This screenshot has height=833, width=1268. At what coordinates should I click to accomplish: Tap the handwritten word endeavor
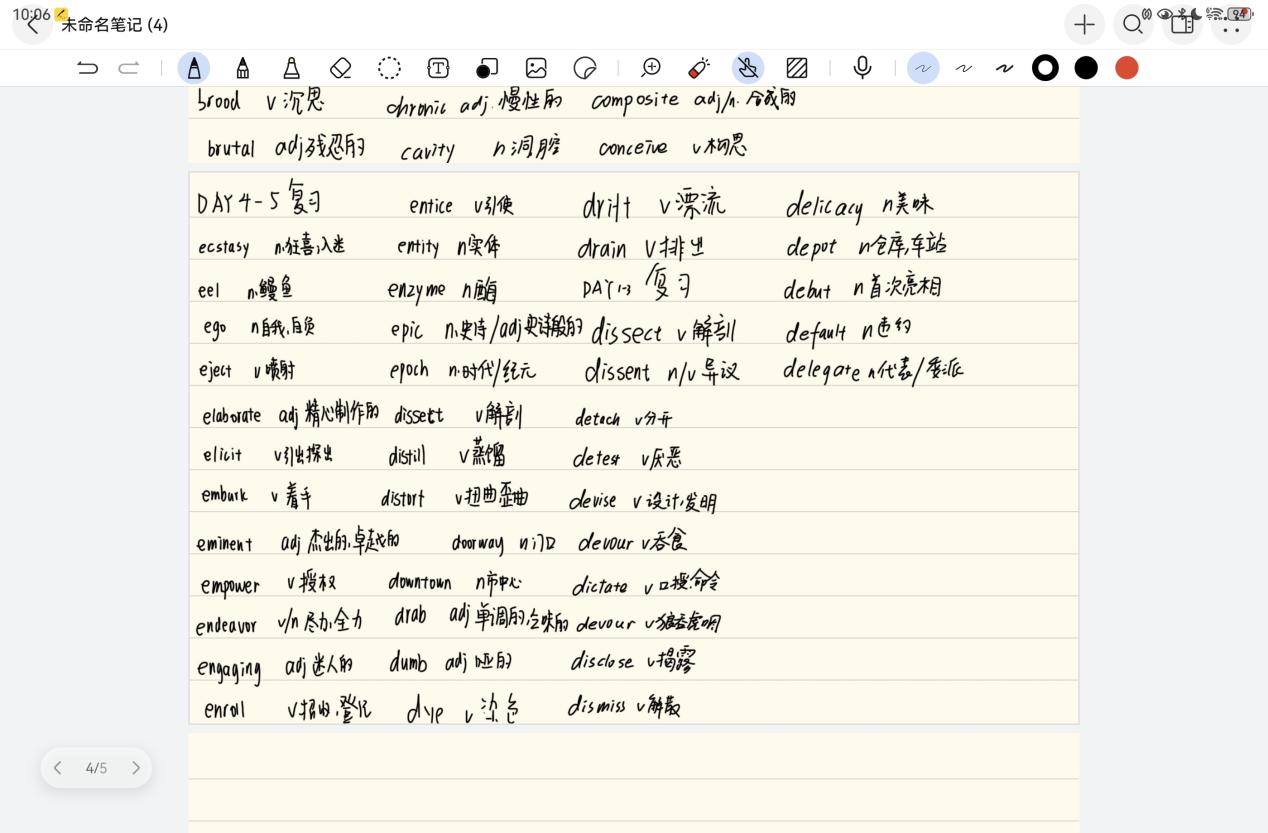tap(226, 627)
